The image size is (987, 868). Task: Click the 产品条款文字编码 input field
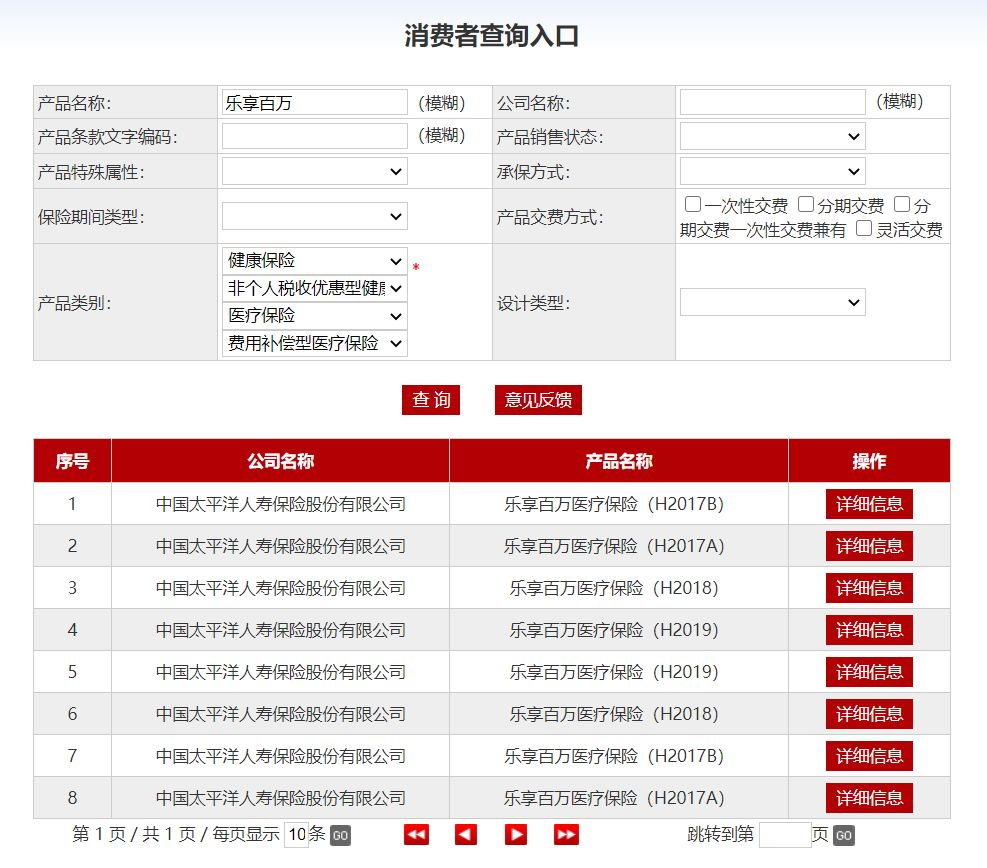pos(314,136)
